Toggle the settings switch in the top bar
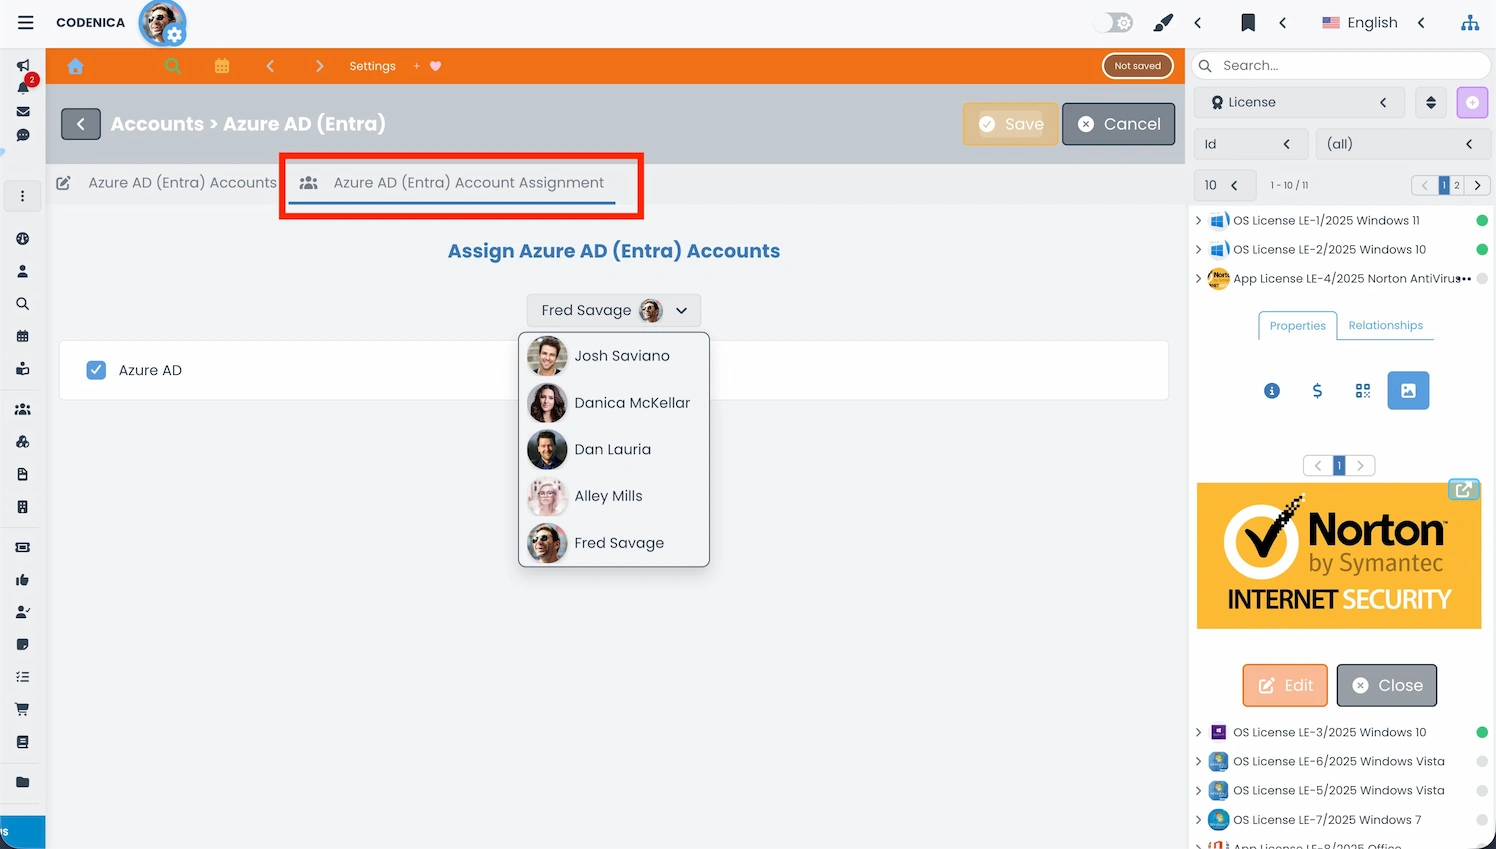 click(1113, 21)
